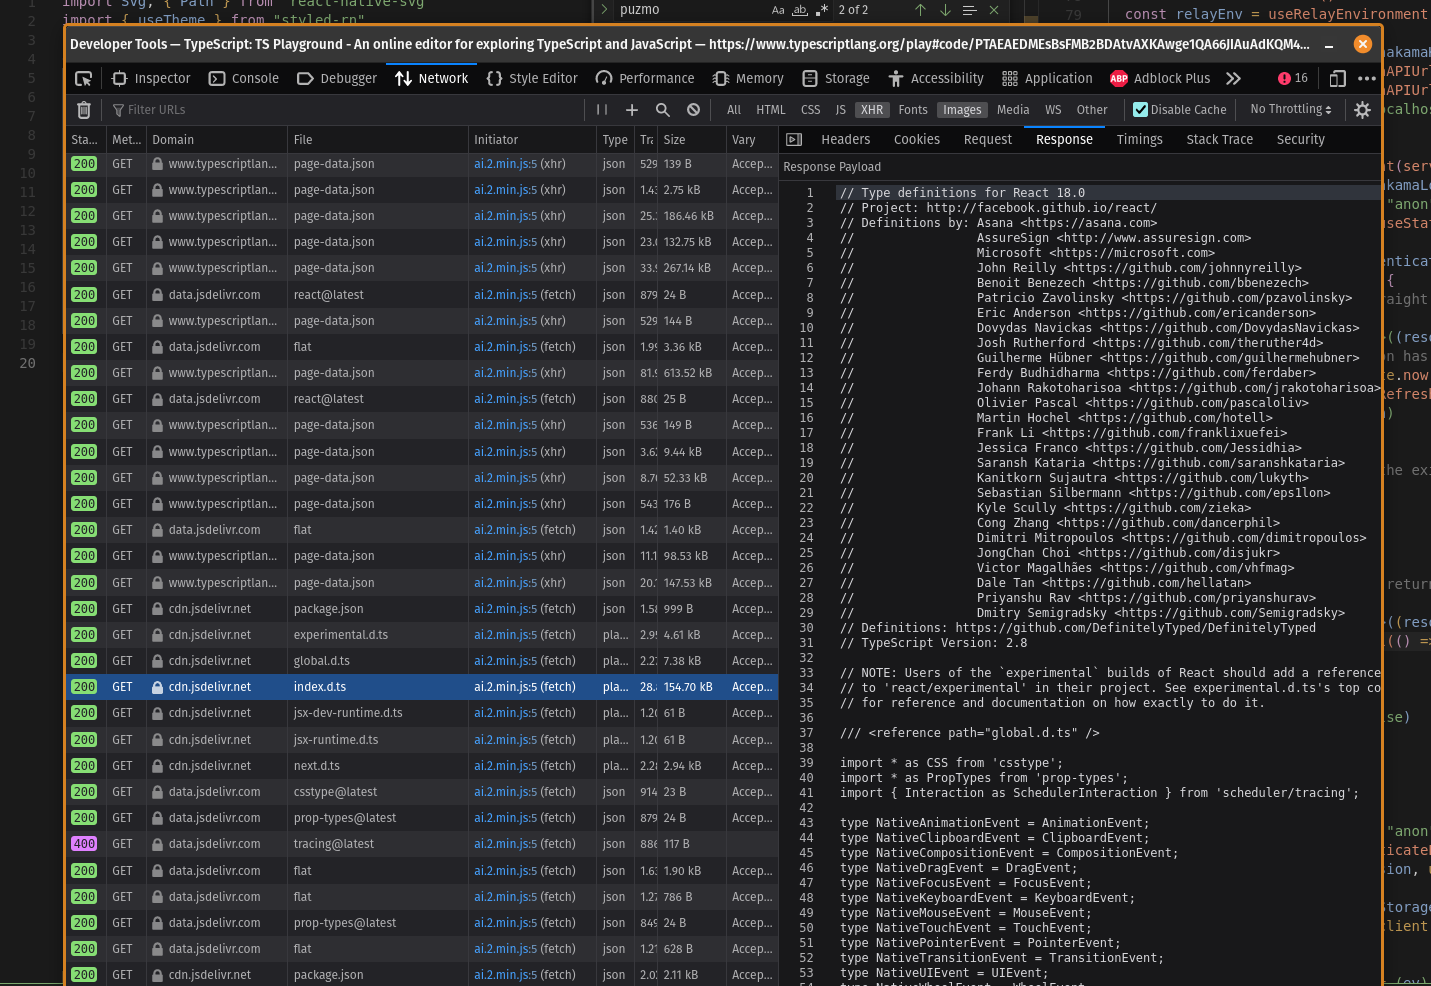Uncheck the Disable Cache checkbox
This screenshot has width=1431, height=986.
tap(1140, 110)
